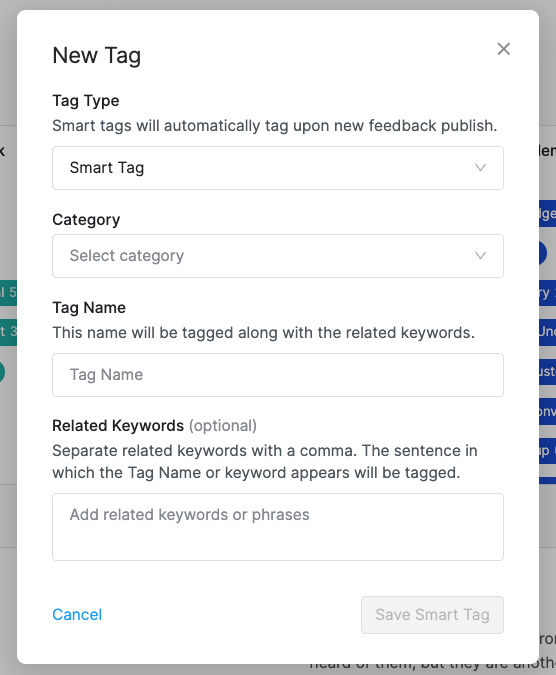The width and height of the screenshot is (556, 675).
Task: Click the (optional) text beside Related Keywords
Action: click(x=223, y=426)
